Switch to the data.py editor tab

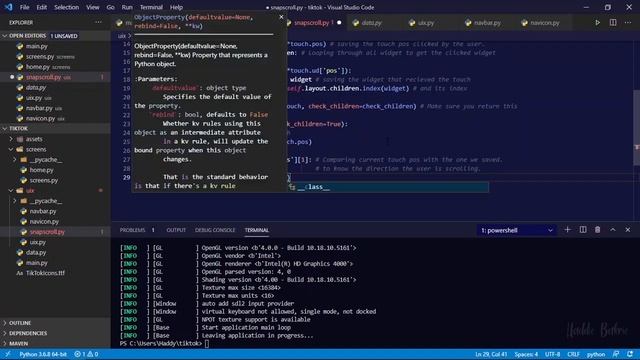point(371,23)
